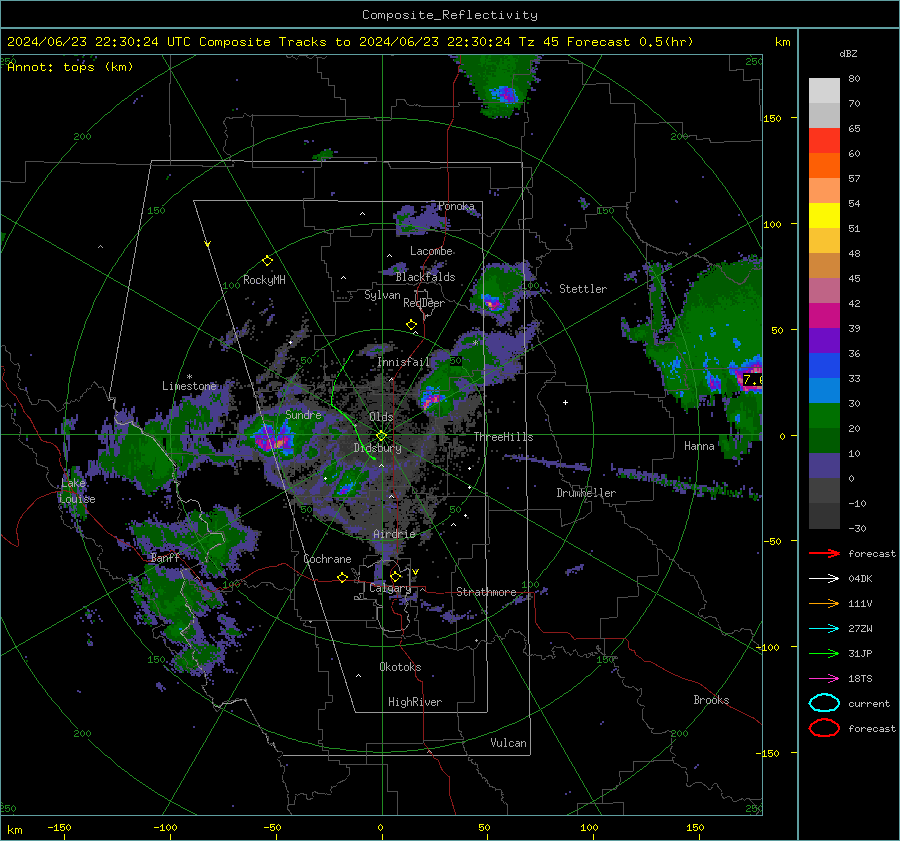
Task: Select the cyan current ellipse legend icon
Action: tap(824, 703)
